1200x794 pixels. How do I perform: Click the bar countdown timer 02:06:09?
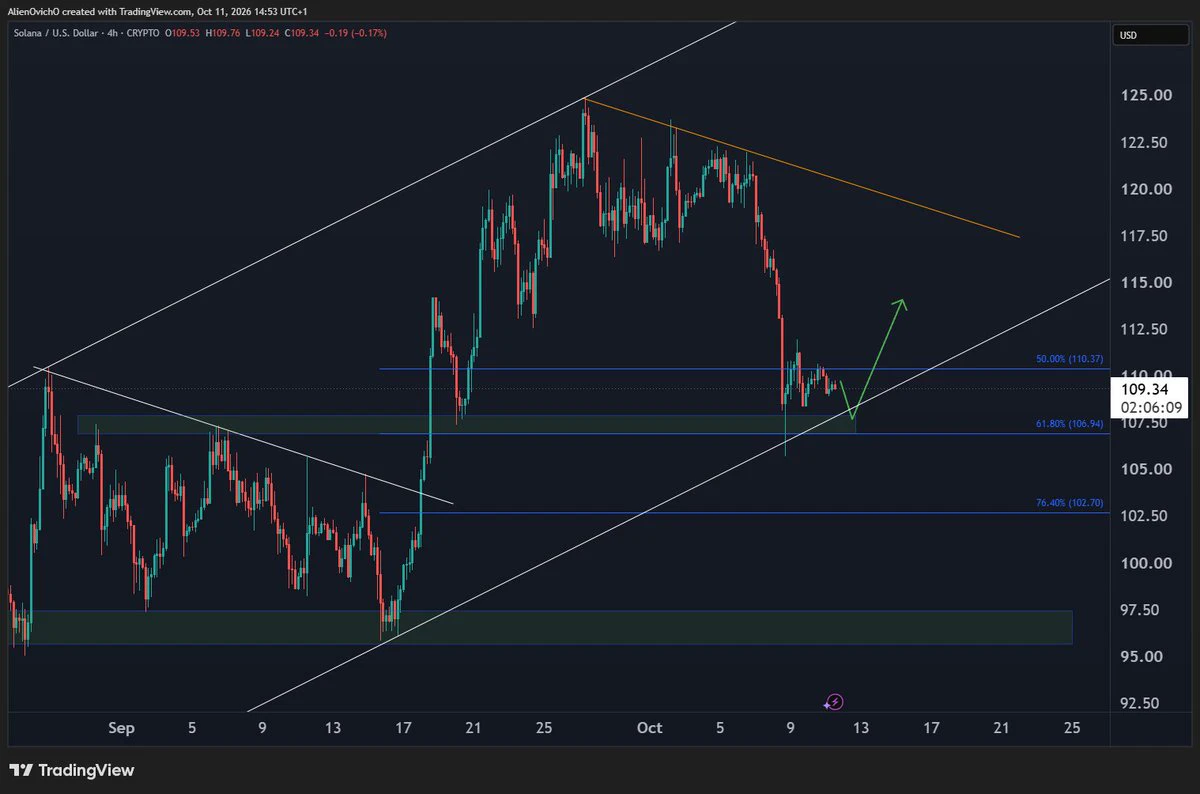coord(1152,407)
